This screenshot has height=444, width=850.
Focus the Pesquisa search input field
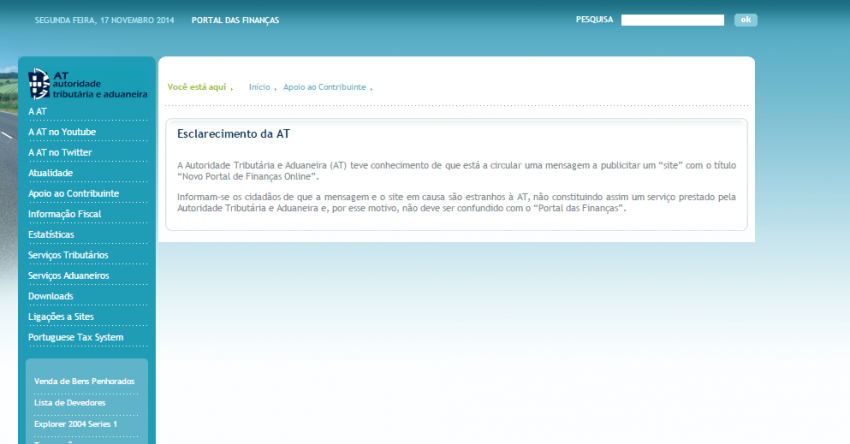click(x=671, y=20)
